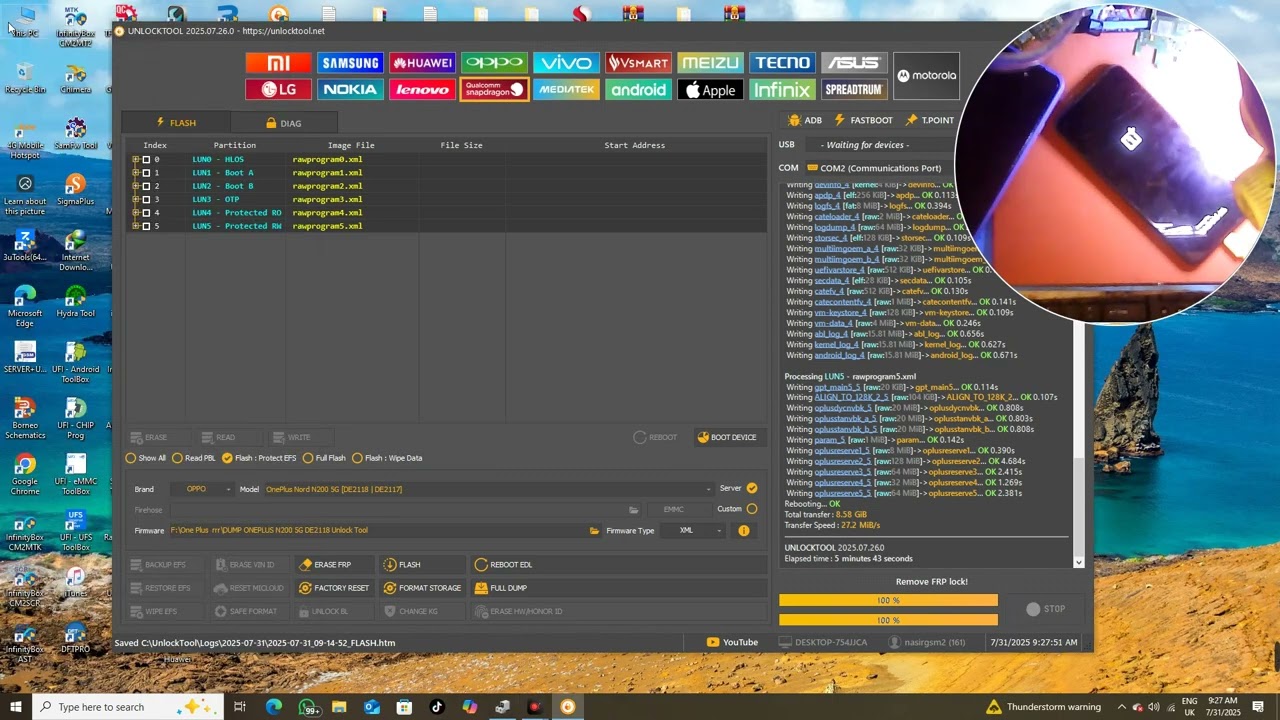Select the Xiaomi Mi brand icon

tap(278, 63)
